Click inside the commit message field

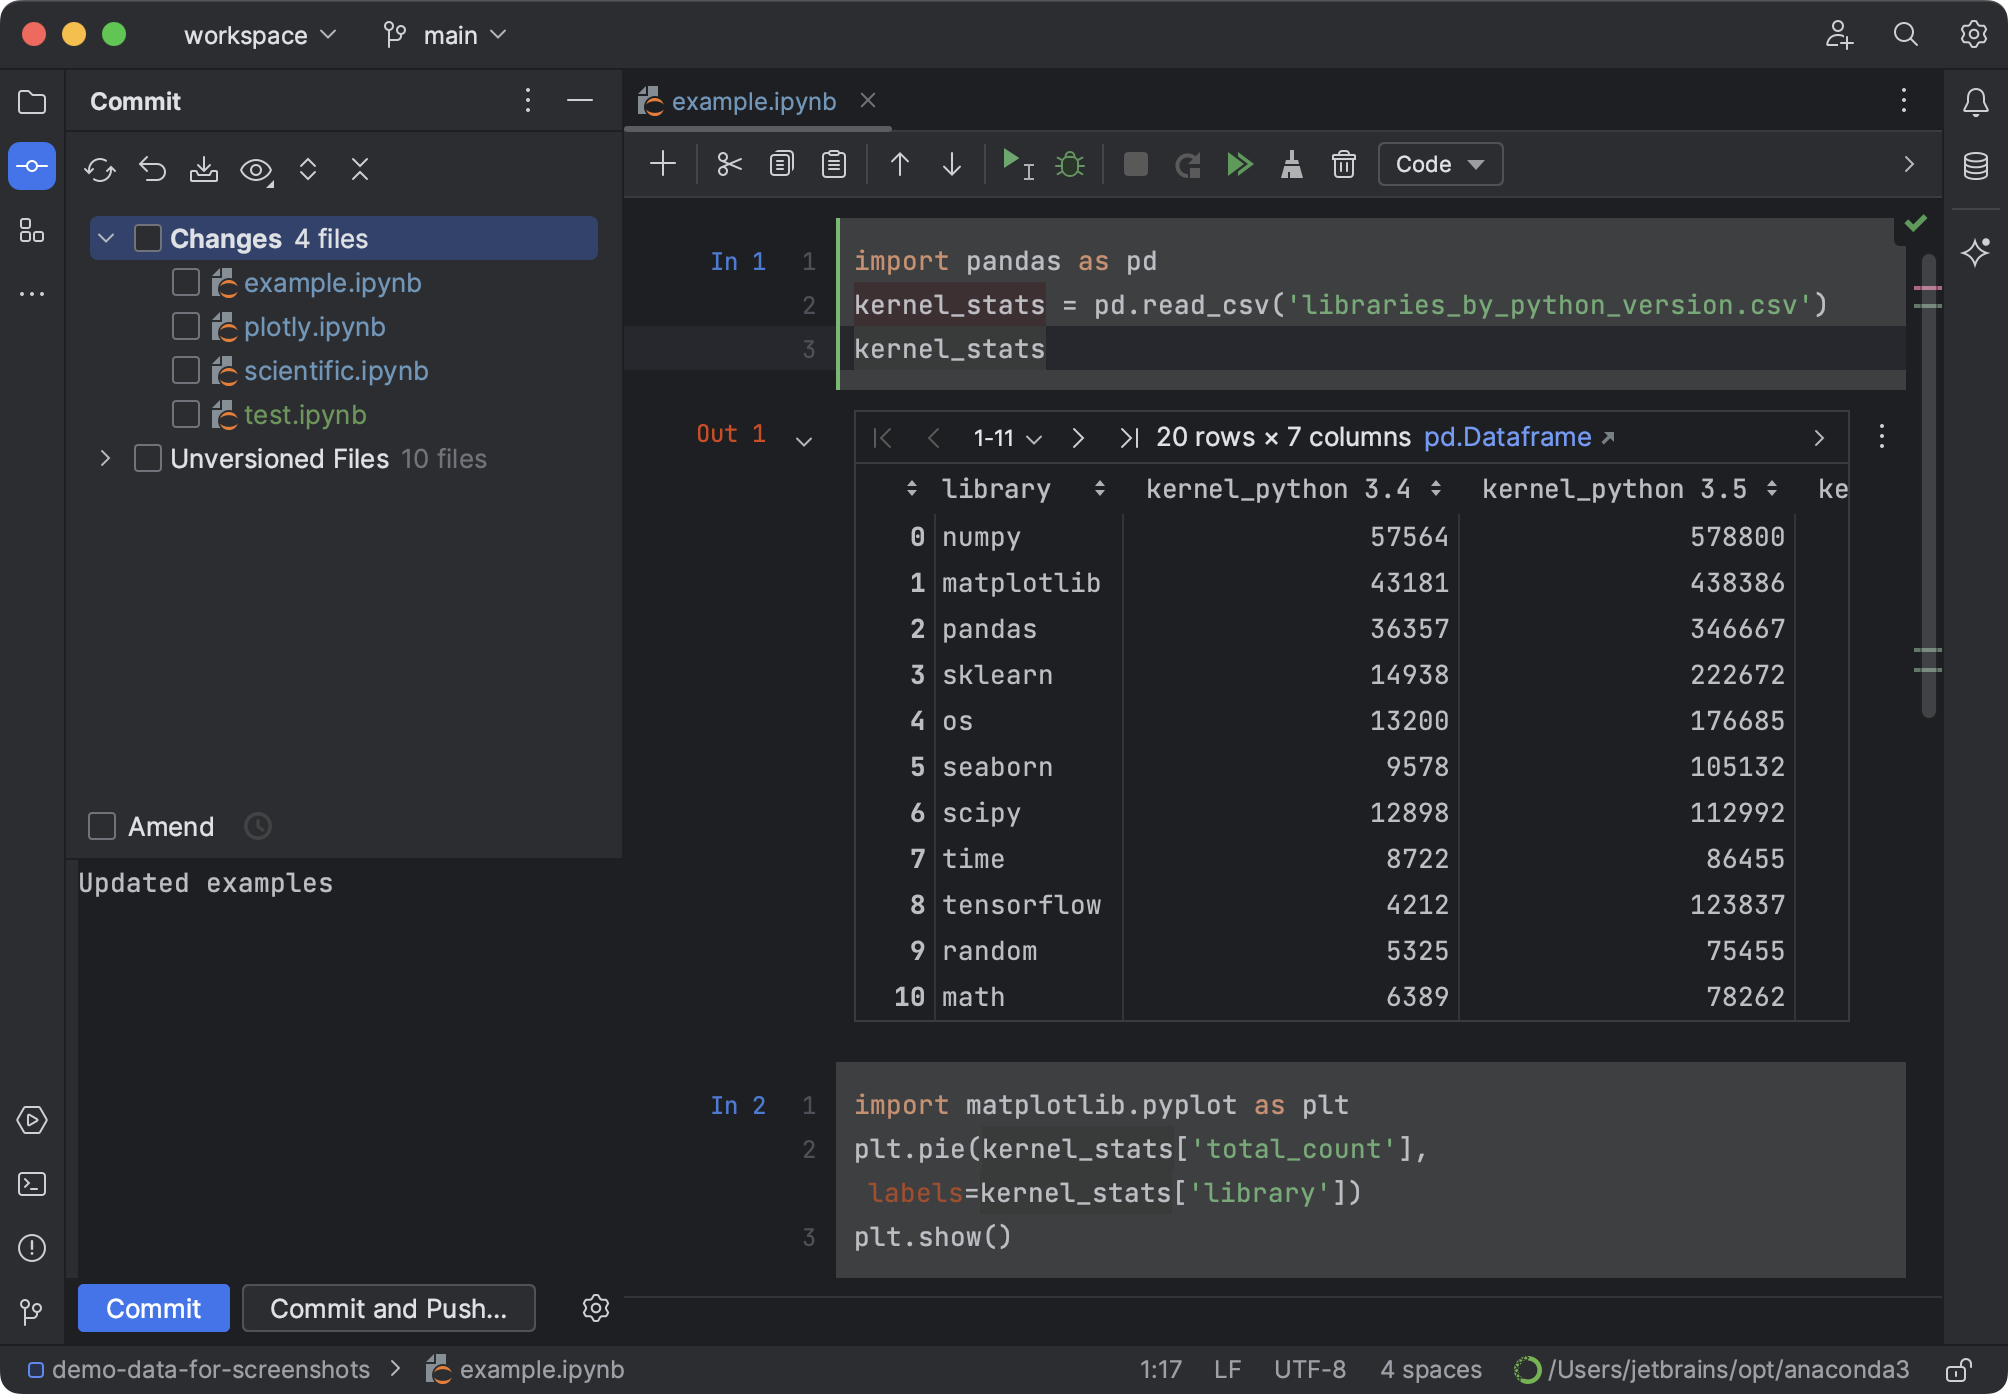[300, 882]
